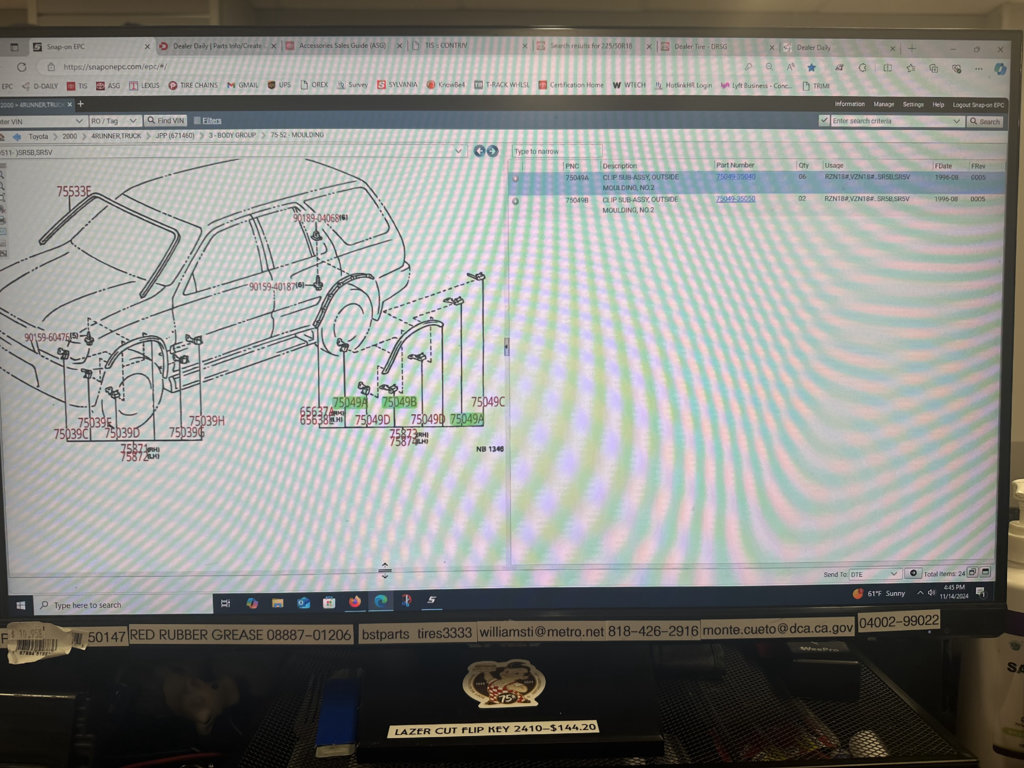Expand the Enter VIN dropdown
Screen dimensions: 1024x768
[x=79, y=121]
